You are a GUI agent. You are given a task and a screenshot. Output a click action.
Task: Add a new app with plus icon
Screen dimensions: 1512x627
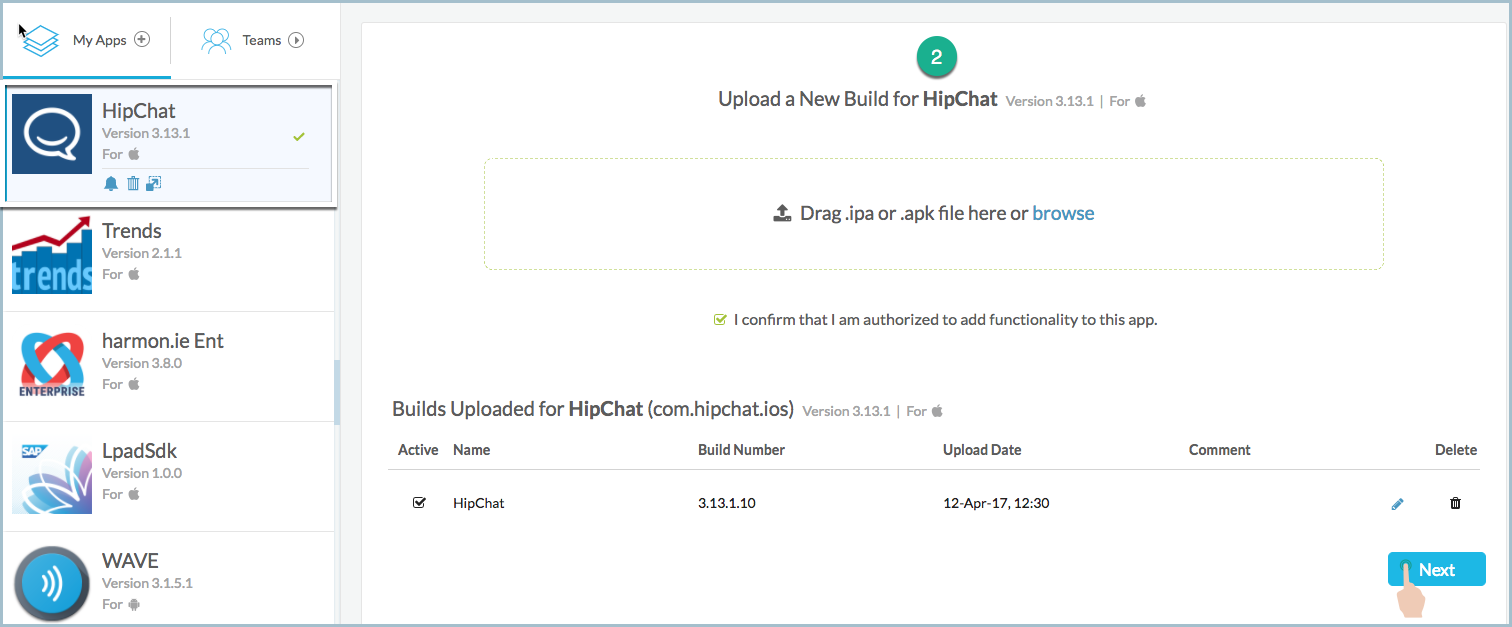[x=142, y=40]
